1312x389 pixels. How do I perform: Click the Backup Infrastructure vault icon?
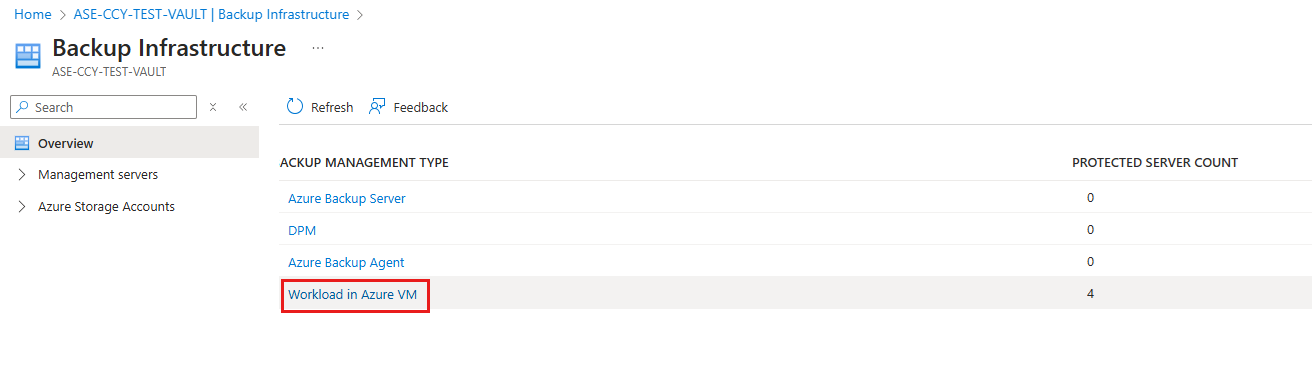tap(28, 56)
